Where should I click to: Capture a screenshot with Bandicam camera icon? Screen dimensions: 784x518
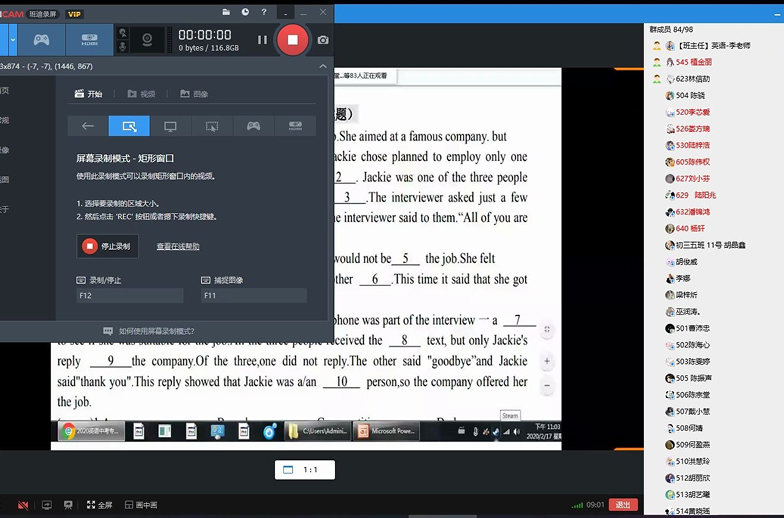click(323, 40)
